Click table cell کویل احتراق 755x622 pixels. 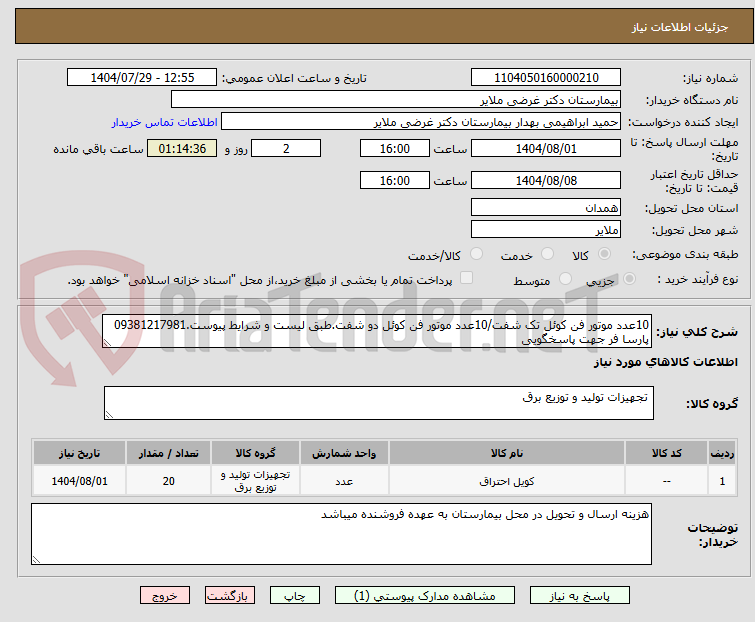coord(507,481)
